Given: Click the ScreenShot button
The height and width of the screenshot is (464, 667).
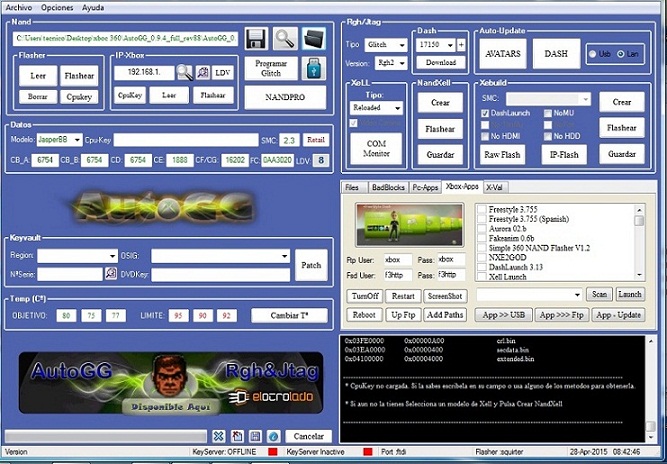Looking at the screenshot, I should (x=445, y=296).
